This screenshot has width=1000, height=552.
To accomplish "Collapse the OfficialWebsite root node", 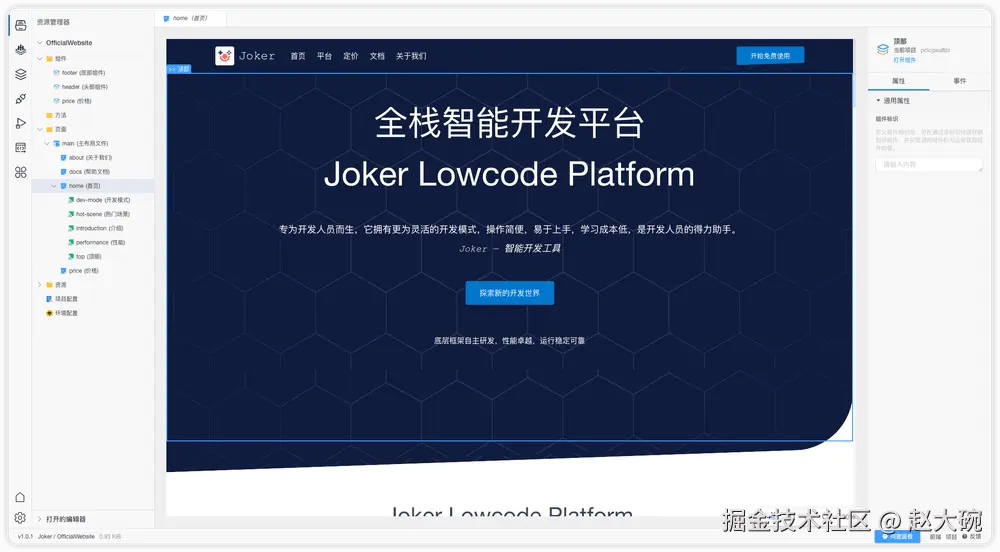I will point(40,43).
